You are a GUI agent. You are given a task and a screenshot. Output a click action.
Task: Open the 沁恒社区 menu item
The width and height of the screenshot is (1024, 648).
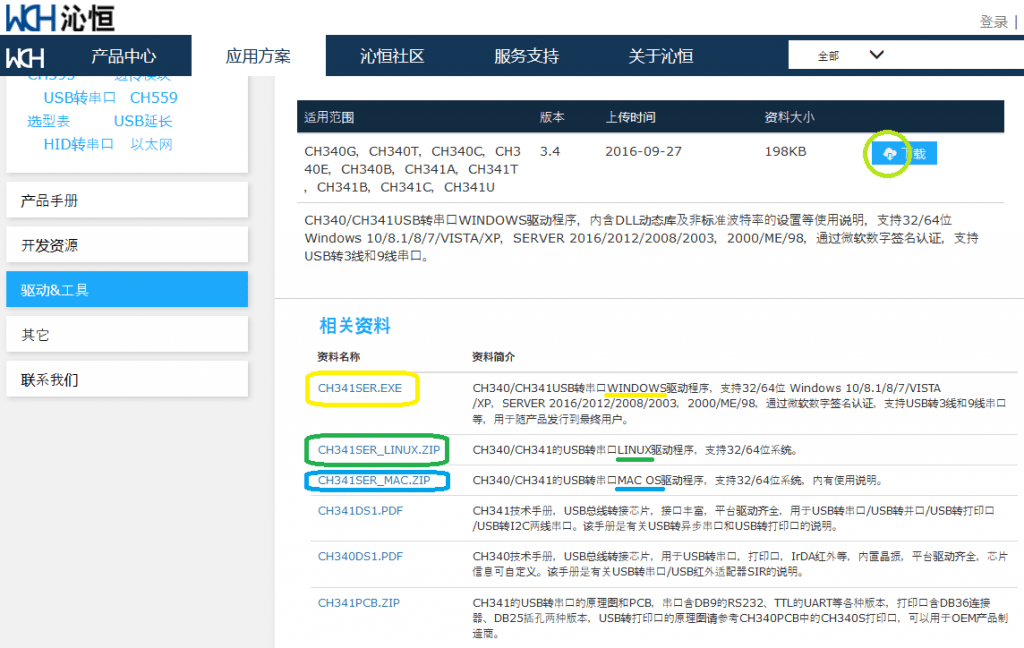(392, 56)
